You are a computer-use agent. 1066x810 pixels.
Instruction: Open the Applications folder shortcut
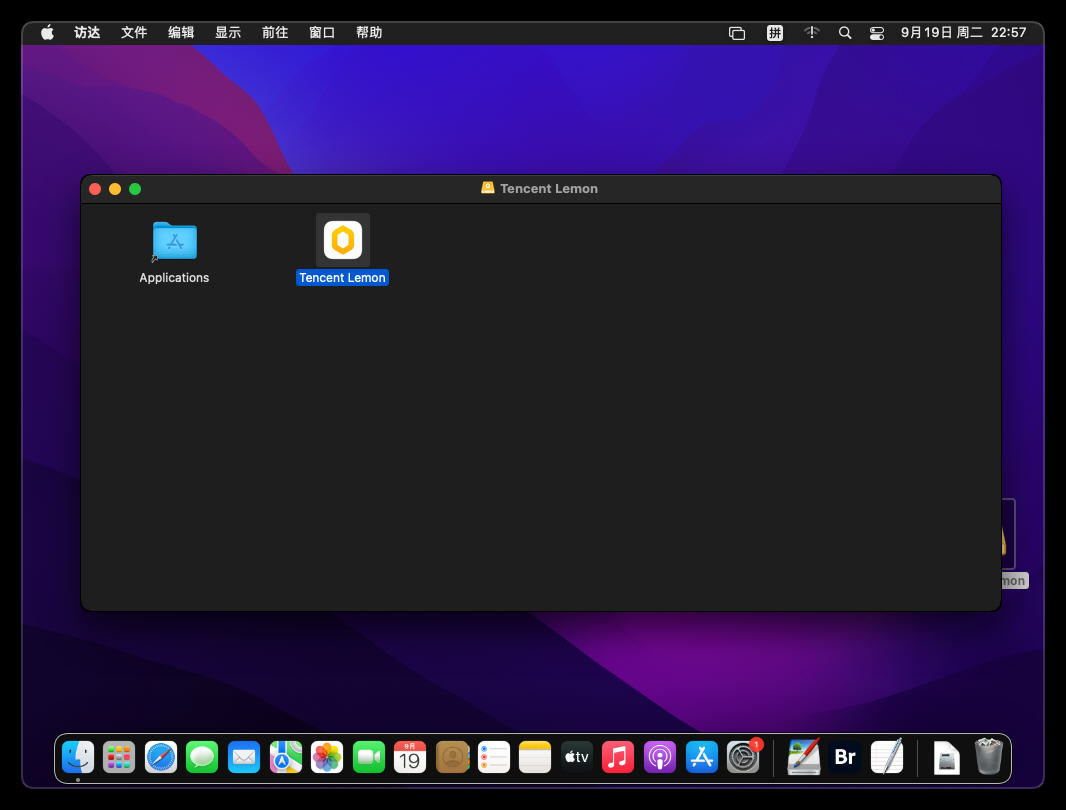click(175, 241)
